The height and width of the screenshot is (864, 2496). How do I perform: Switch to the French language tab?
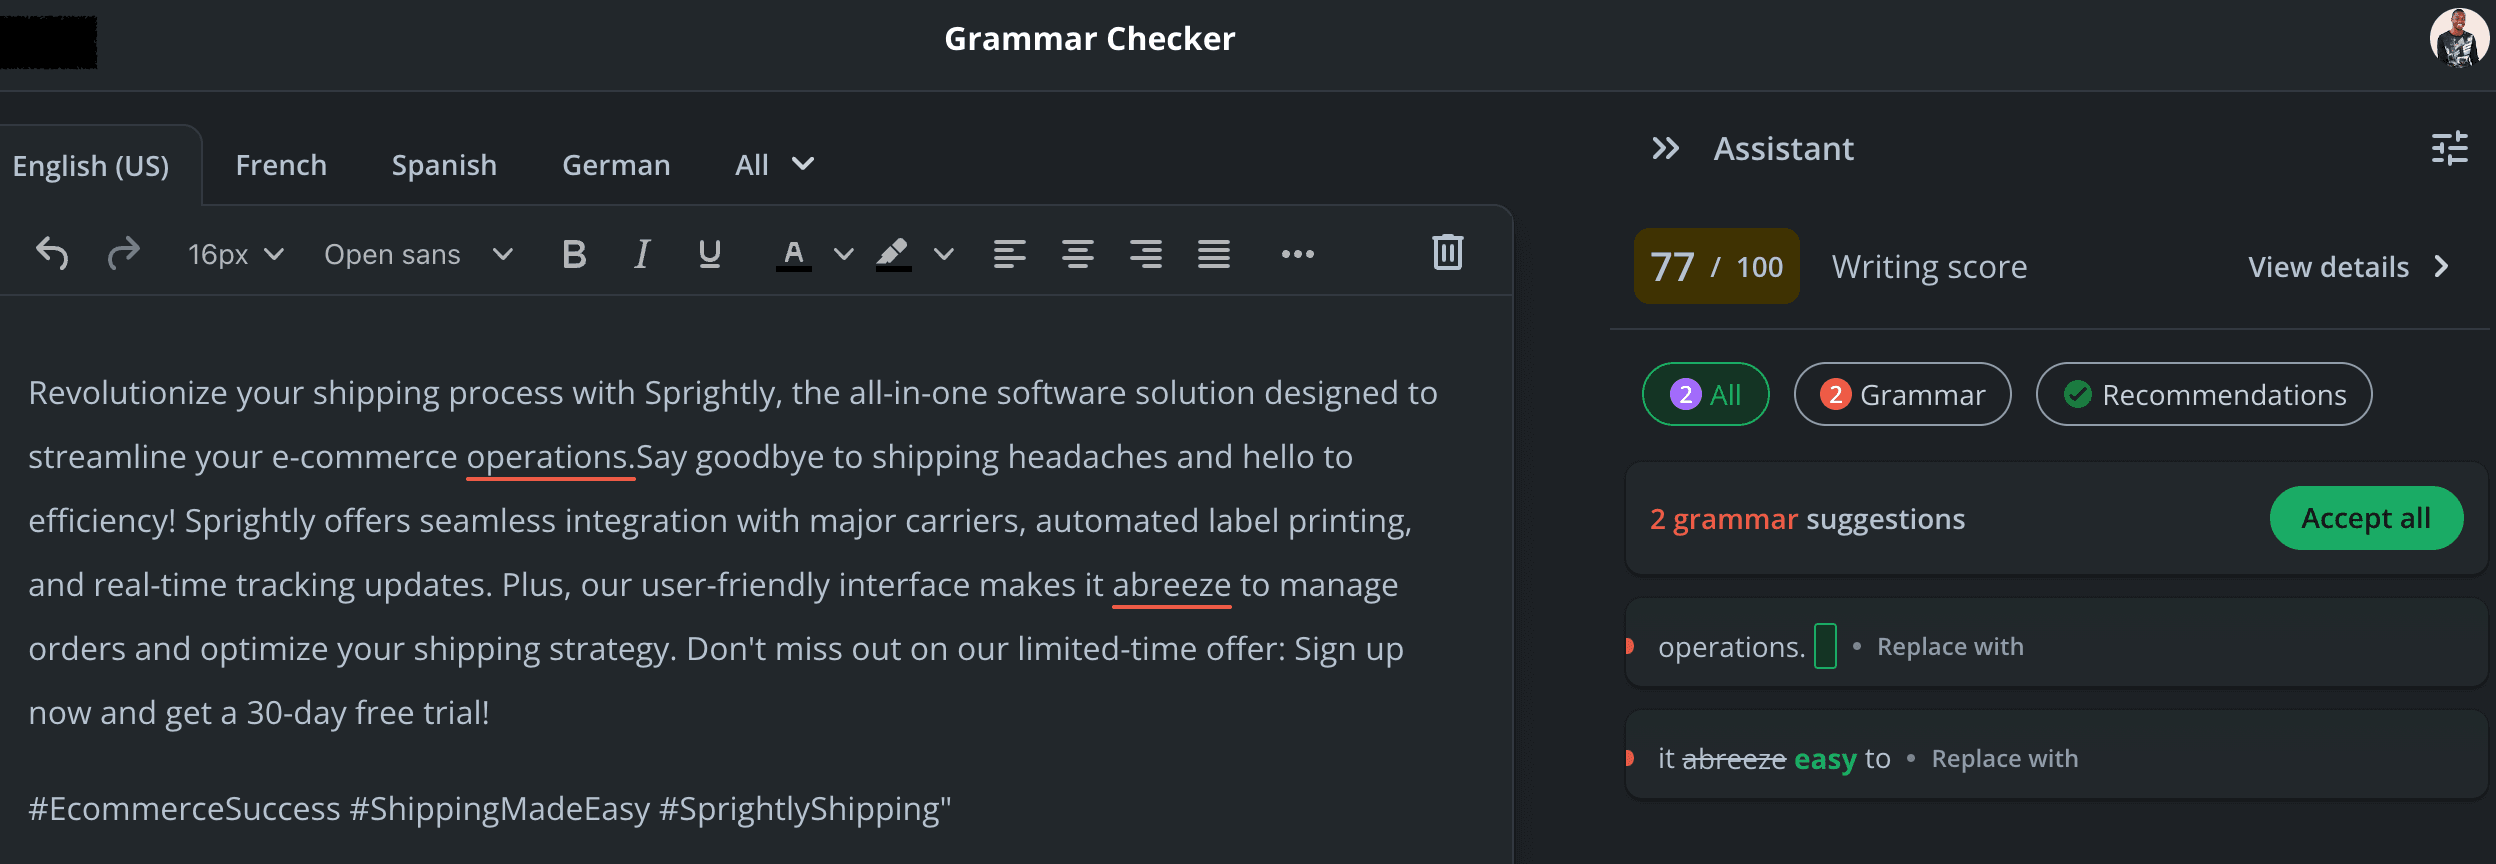pyautogui.click(x=281, y=164)
